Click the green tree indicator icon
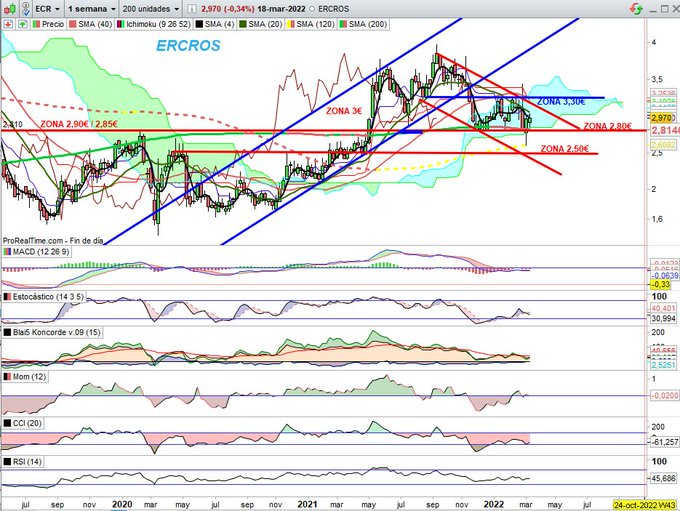This screenshot has width=680, height=511. coord(23,24)
